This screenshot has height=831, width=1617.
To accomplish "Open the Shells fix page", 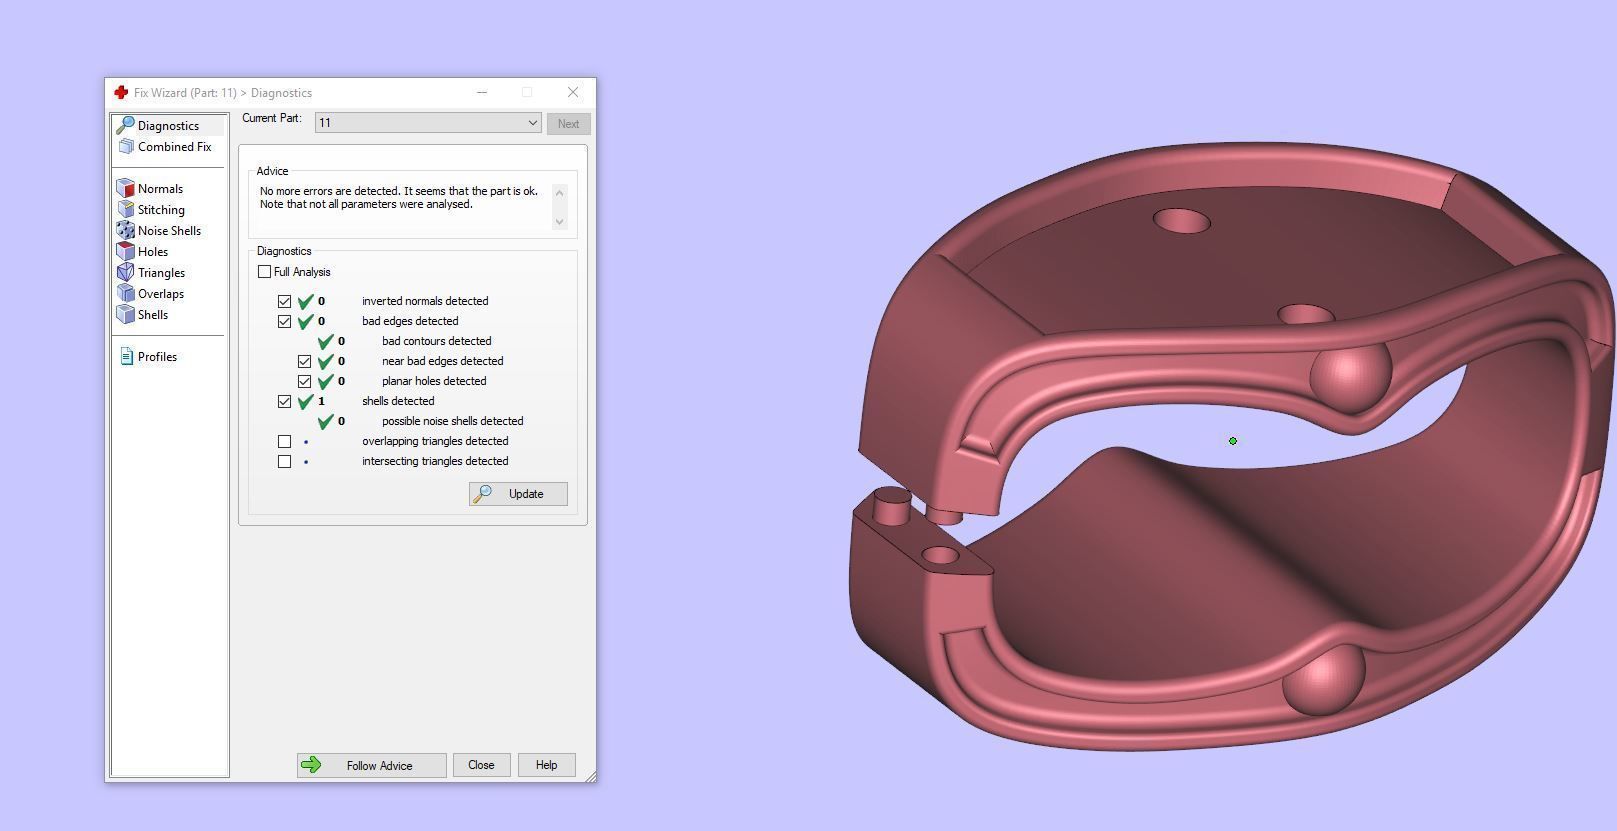I will point(153,314).
